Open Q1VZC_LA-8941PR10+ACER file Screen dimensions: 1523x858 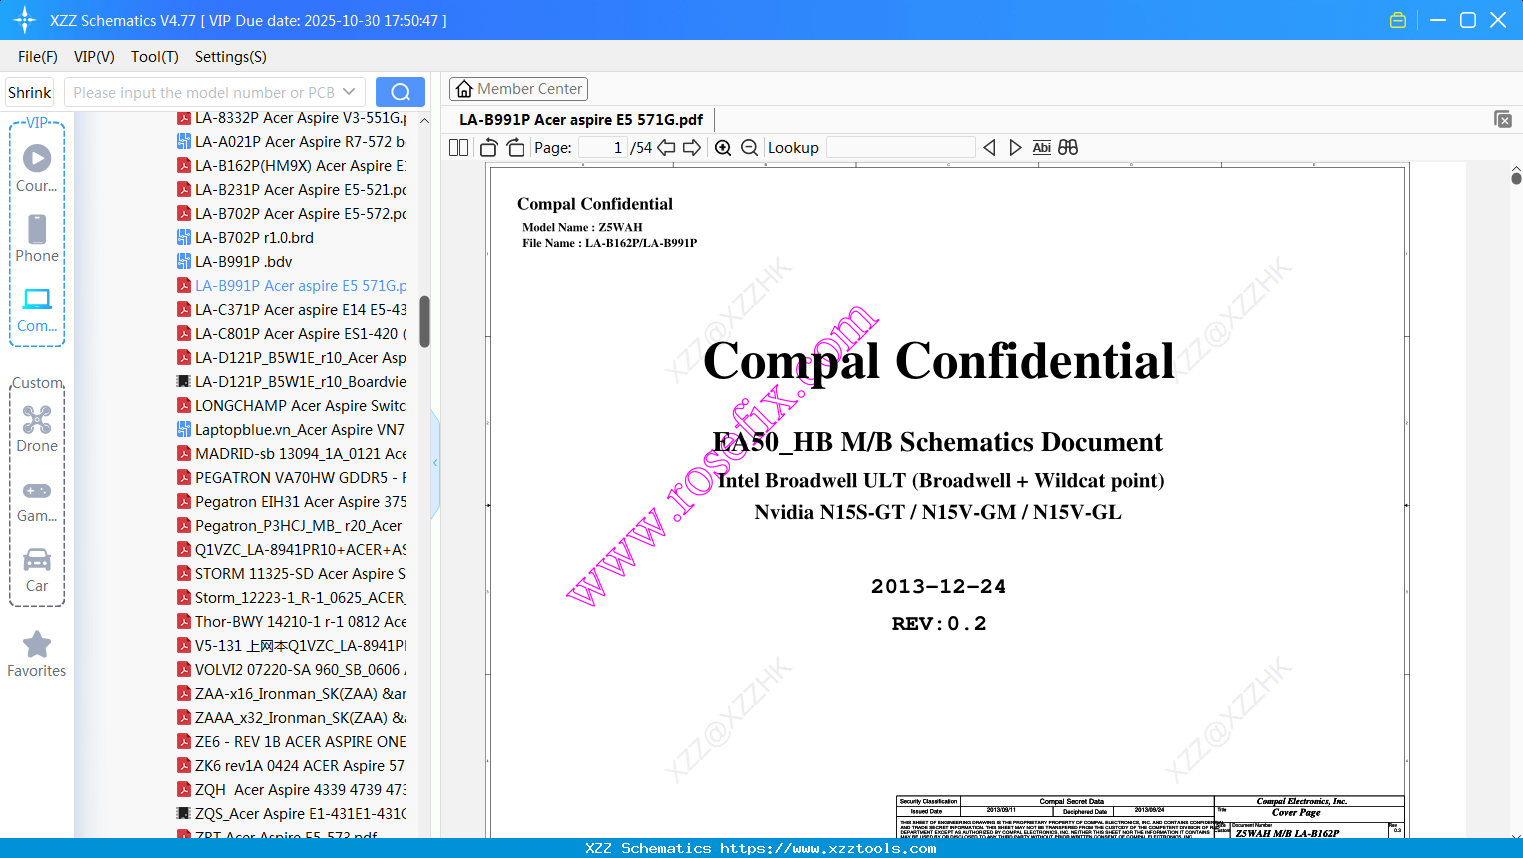292,550
